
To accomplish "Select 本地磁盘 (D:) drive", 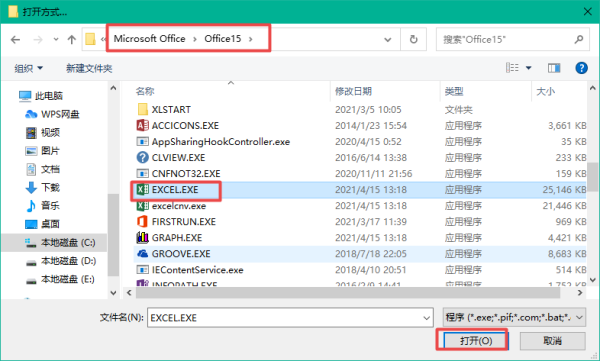I will [x=68, y=261].
